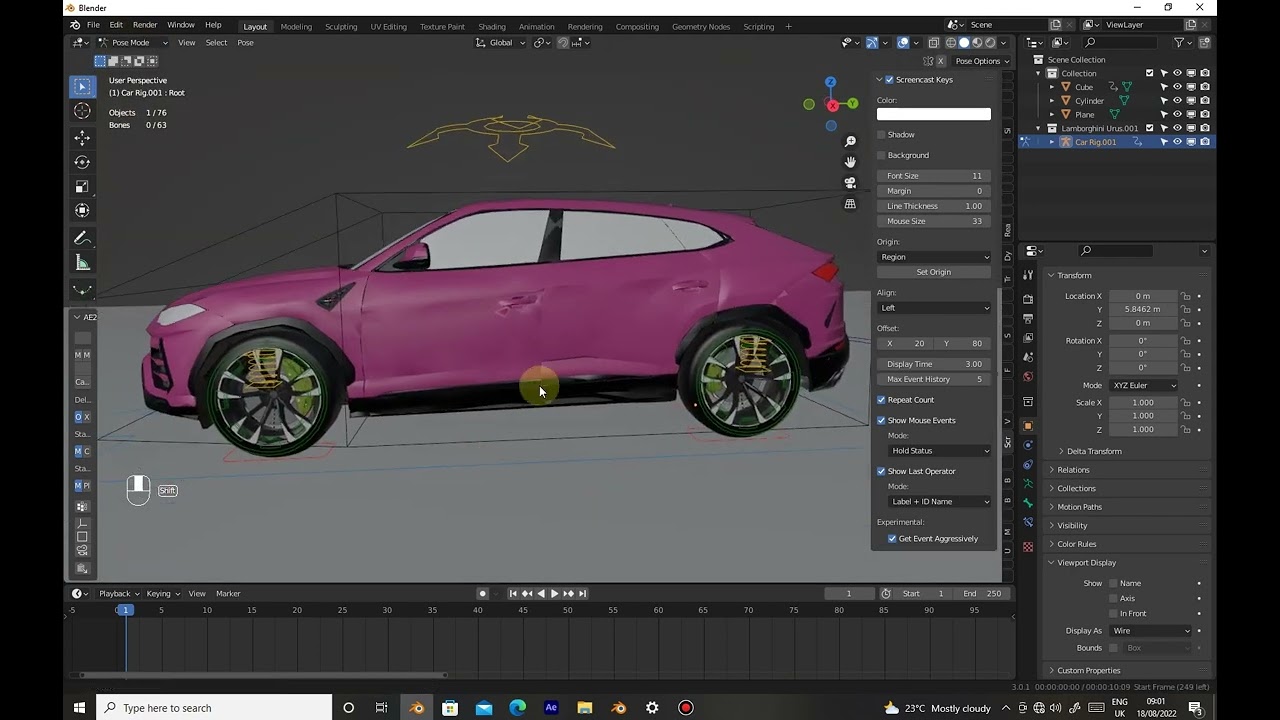This screenshot has width=1280, height=720.
Task: Hide the Cube object in viewport
Action: [1177, 87]
